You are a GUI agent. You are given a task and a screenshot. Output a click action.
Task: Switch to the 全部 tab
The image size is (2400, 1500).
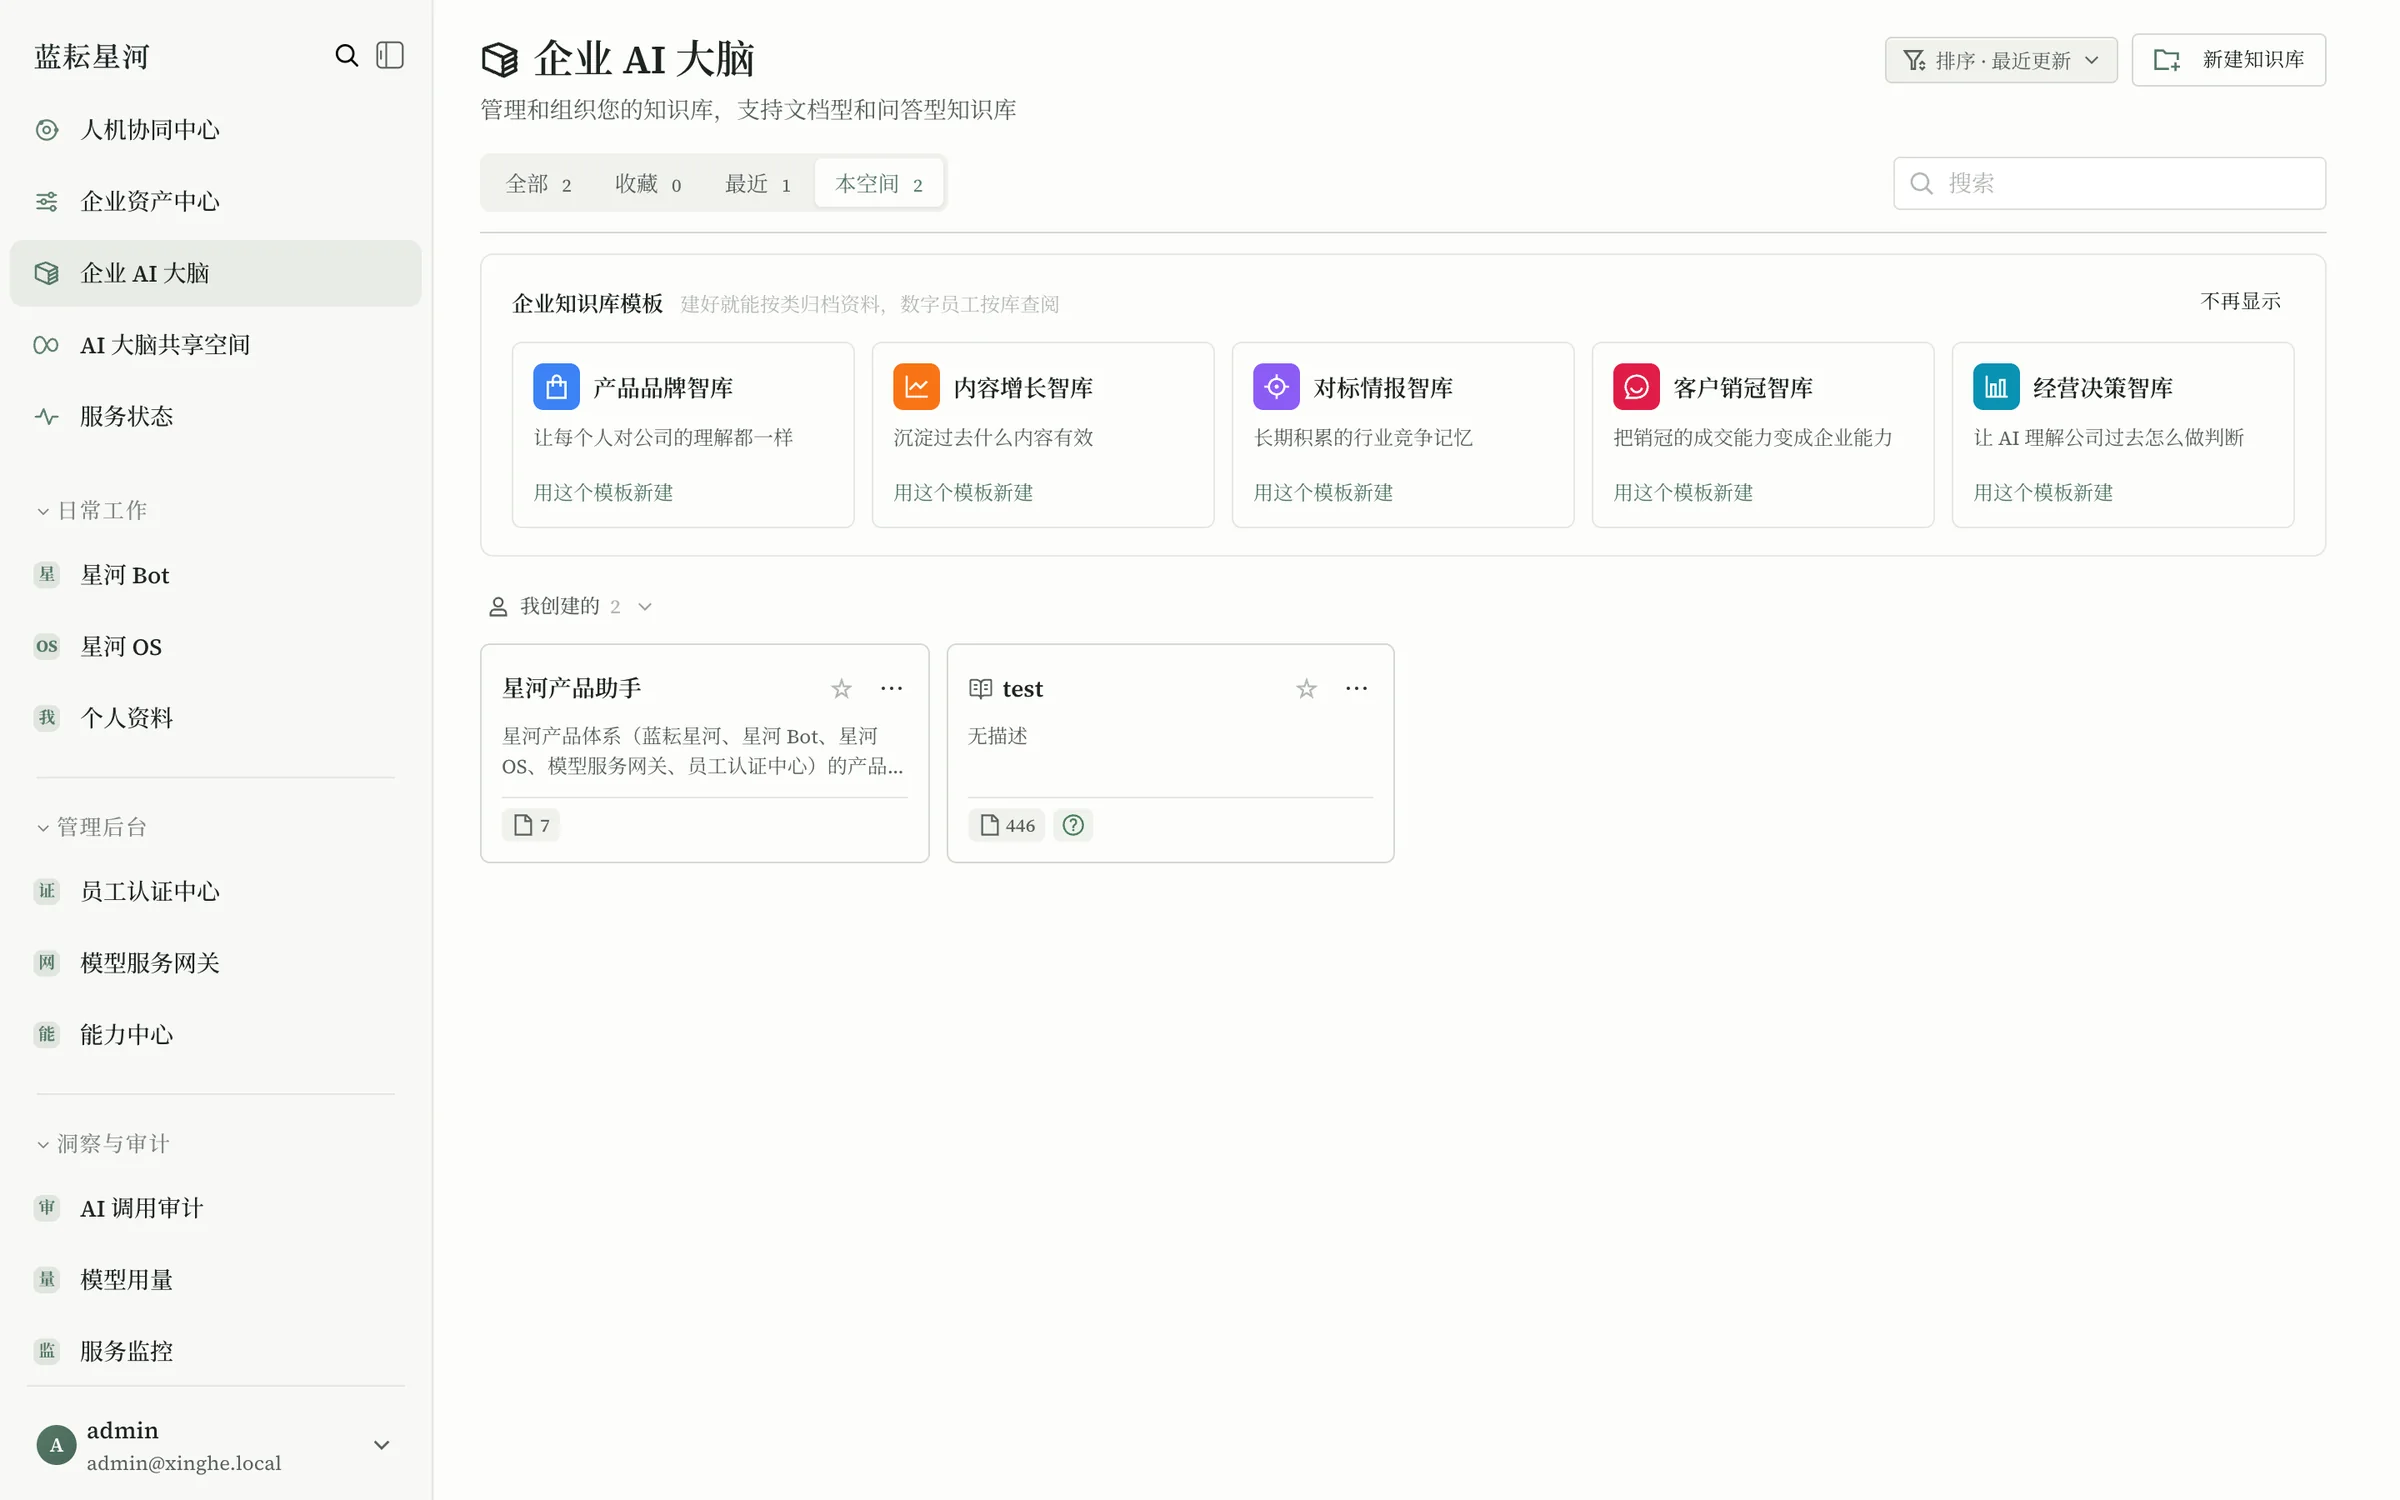click(x=538, y=184)
